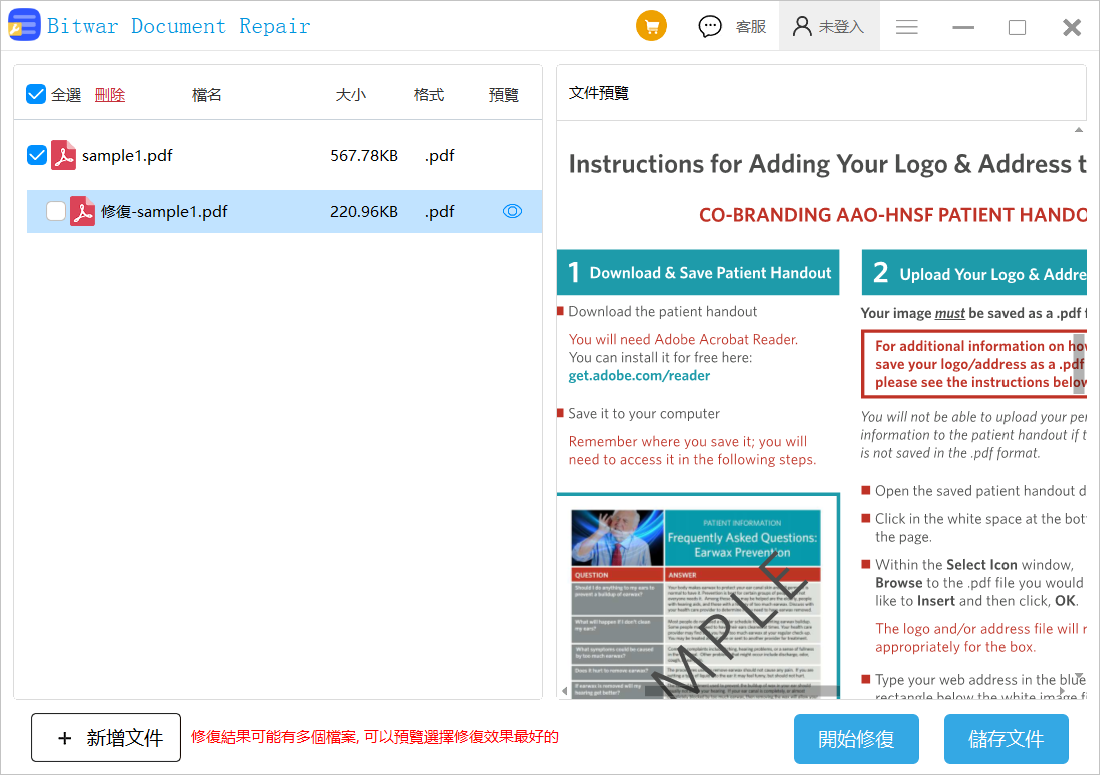1100x775 pixels.
Task: Click the 'Download & Save Patient Handout' heading
Action: (710, 273)
